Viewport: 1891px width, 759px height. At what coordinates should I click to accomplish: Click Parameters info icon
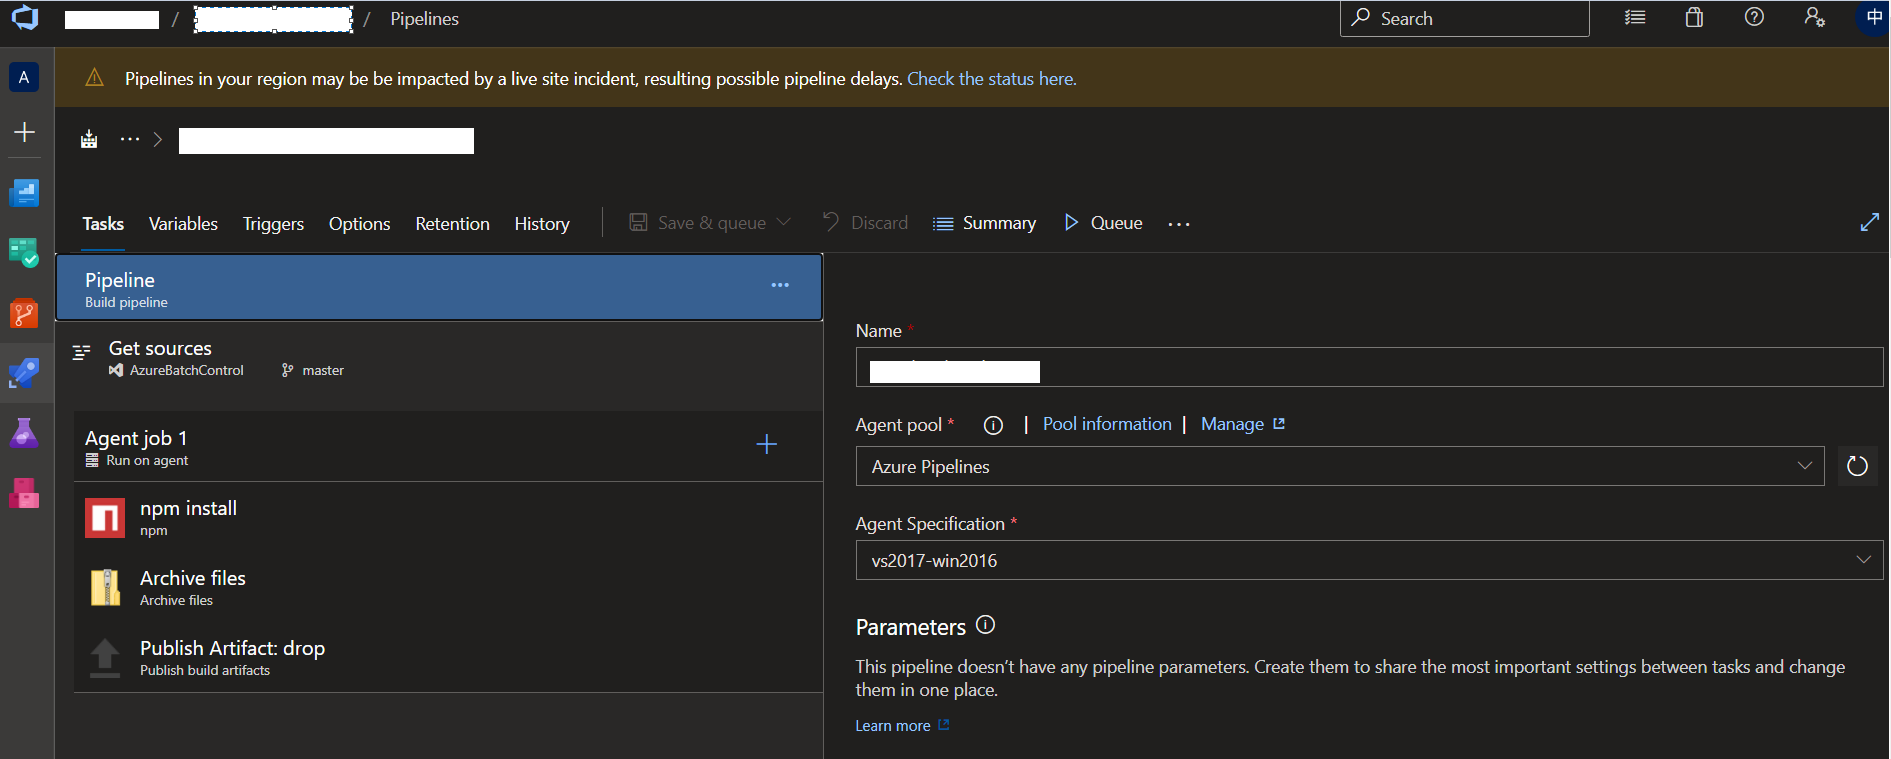985,625
